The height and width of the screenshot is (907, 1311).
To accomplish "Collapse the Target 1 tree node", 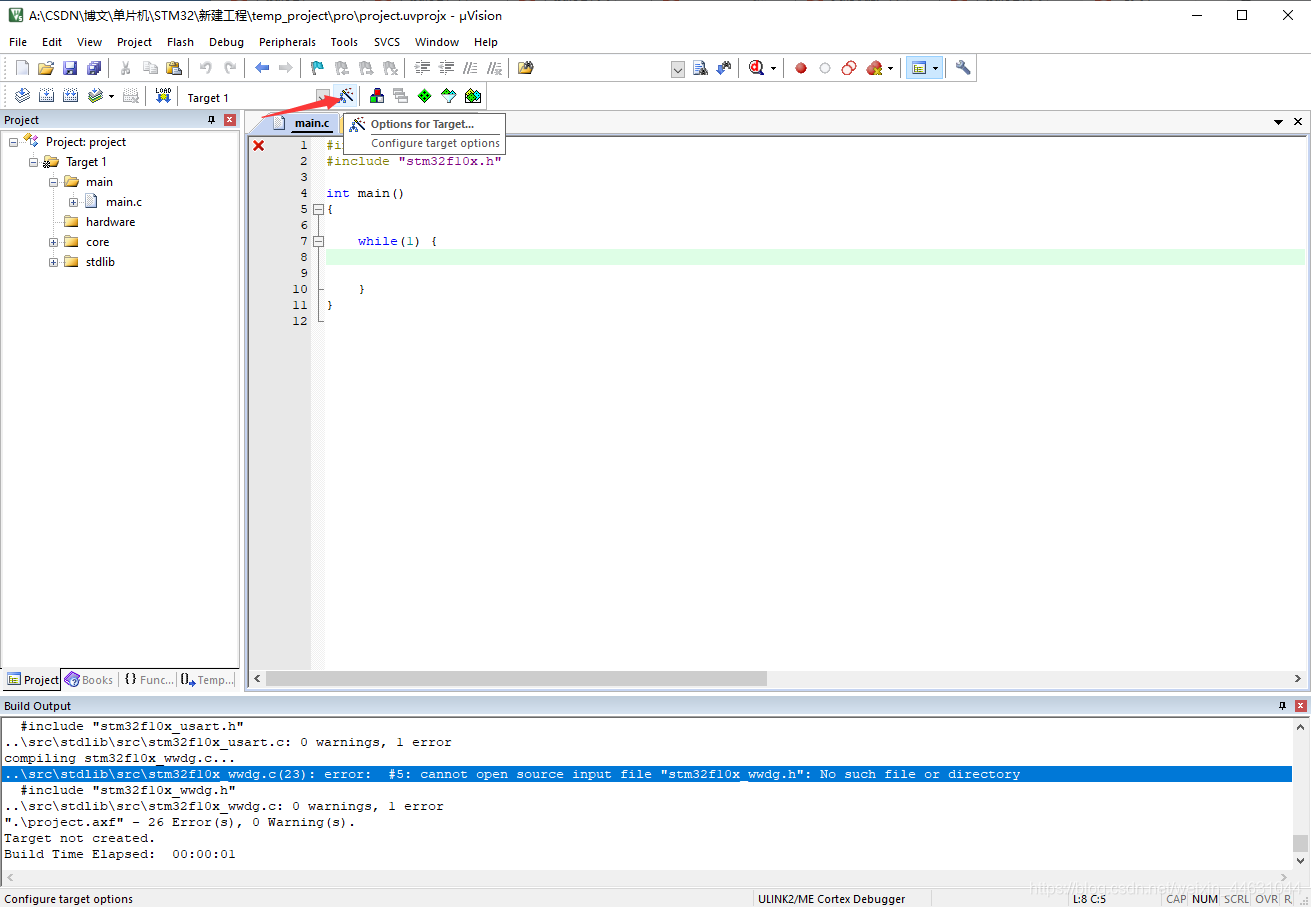I will 34,162.
